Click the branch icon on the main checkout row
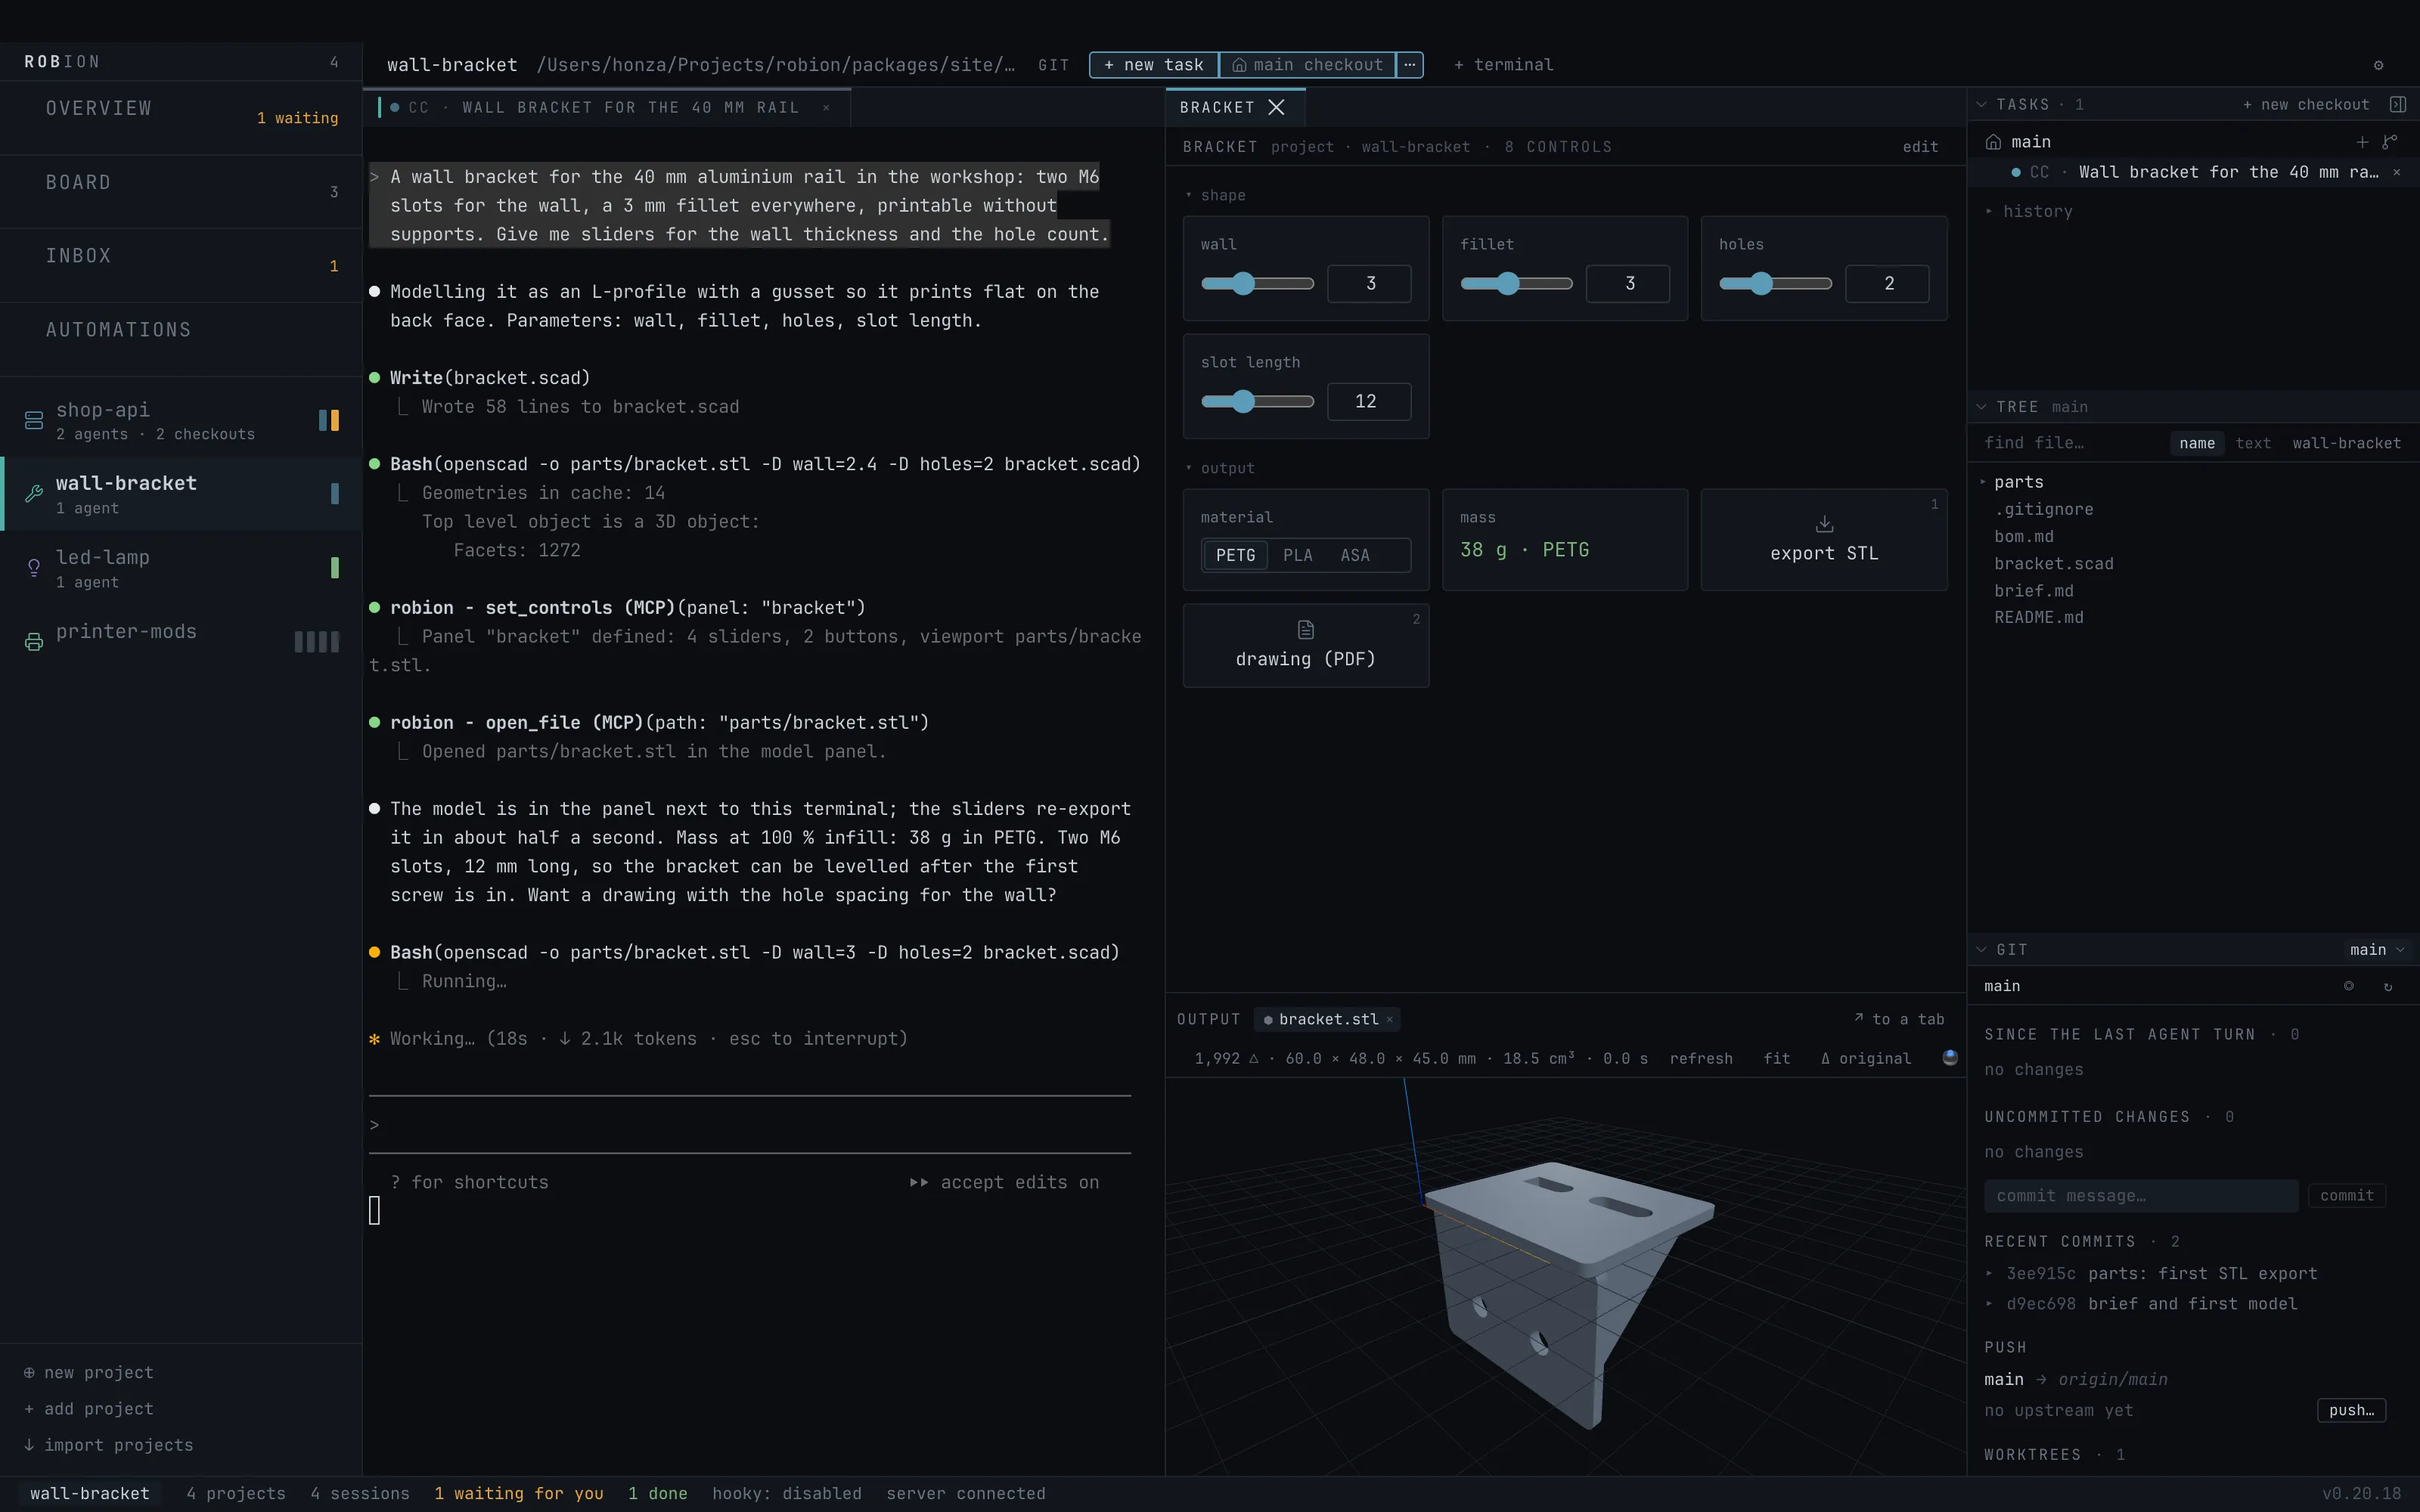The image size is (2420, 1512). (2390, 142)
